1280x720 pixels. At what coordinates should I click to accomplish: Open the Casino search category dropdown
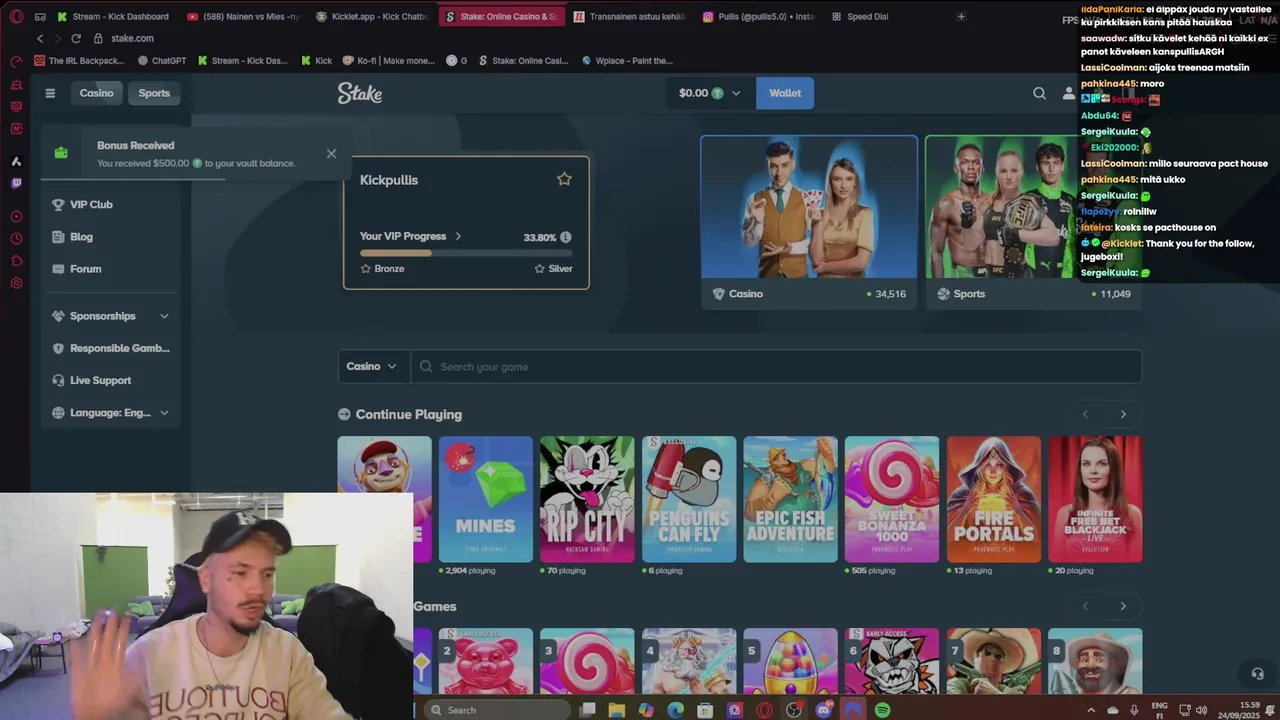373,366
